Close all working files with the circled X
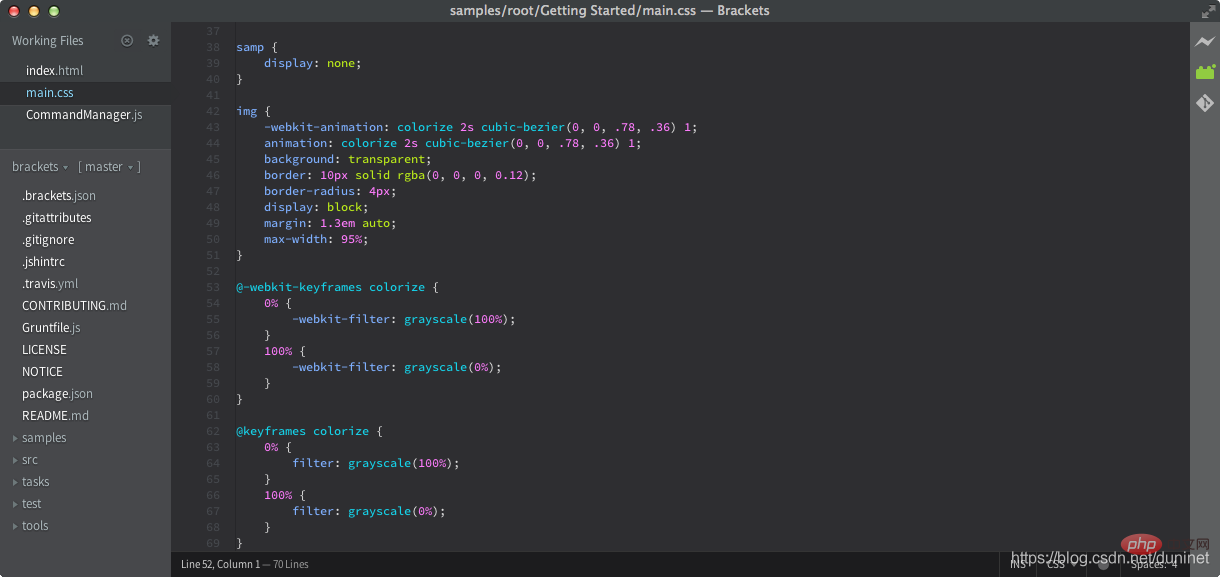 tap(127, 41)
